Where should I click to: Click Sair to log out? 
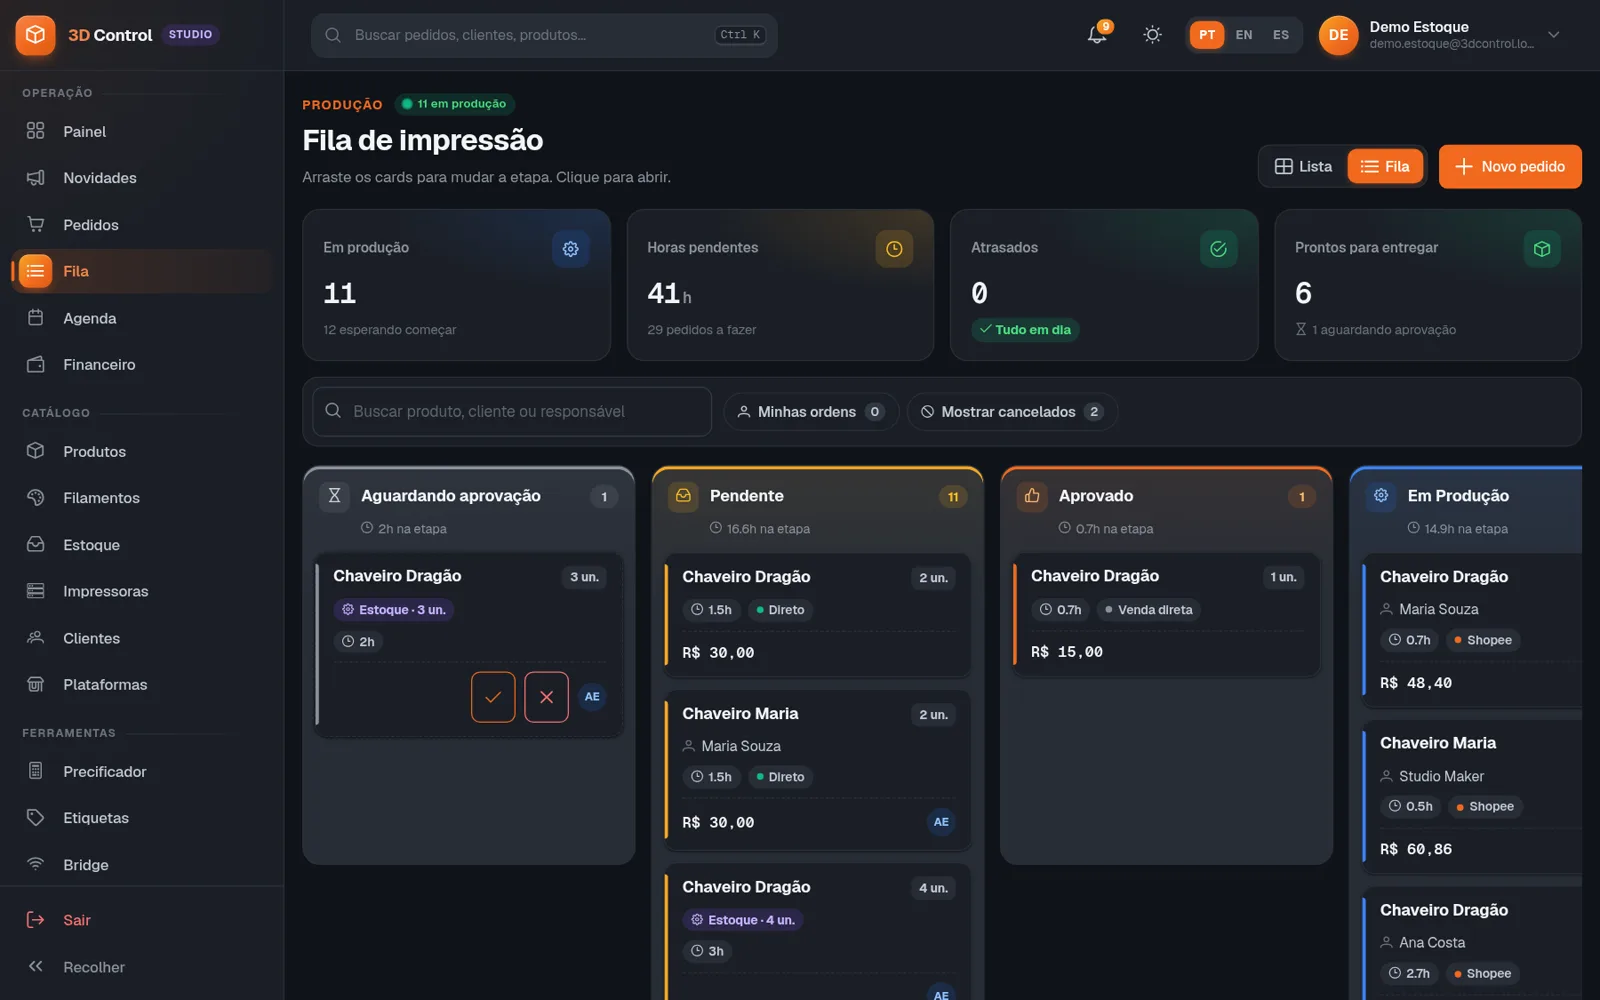pyautogui.click(x=142, y=920)
